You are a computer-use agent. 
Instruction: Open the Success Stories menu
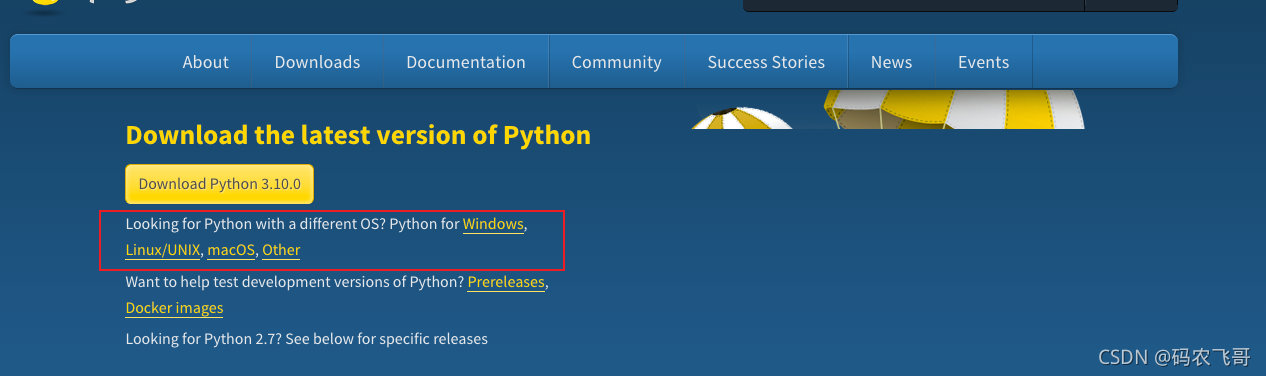click(766, 62)
